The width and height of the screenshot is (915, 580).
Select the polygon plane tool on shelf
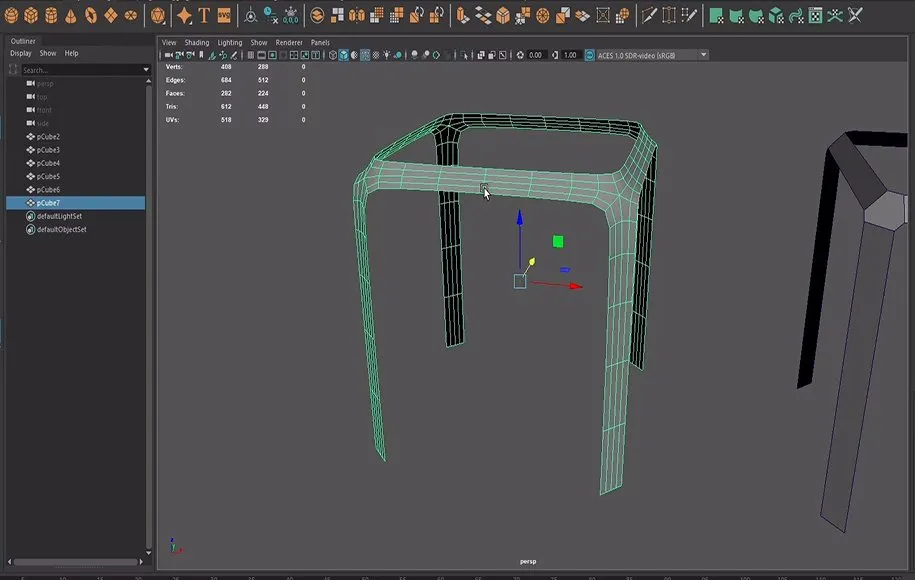(x=109, y=14)
